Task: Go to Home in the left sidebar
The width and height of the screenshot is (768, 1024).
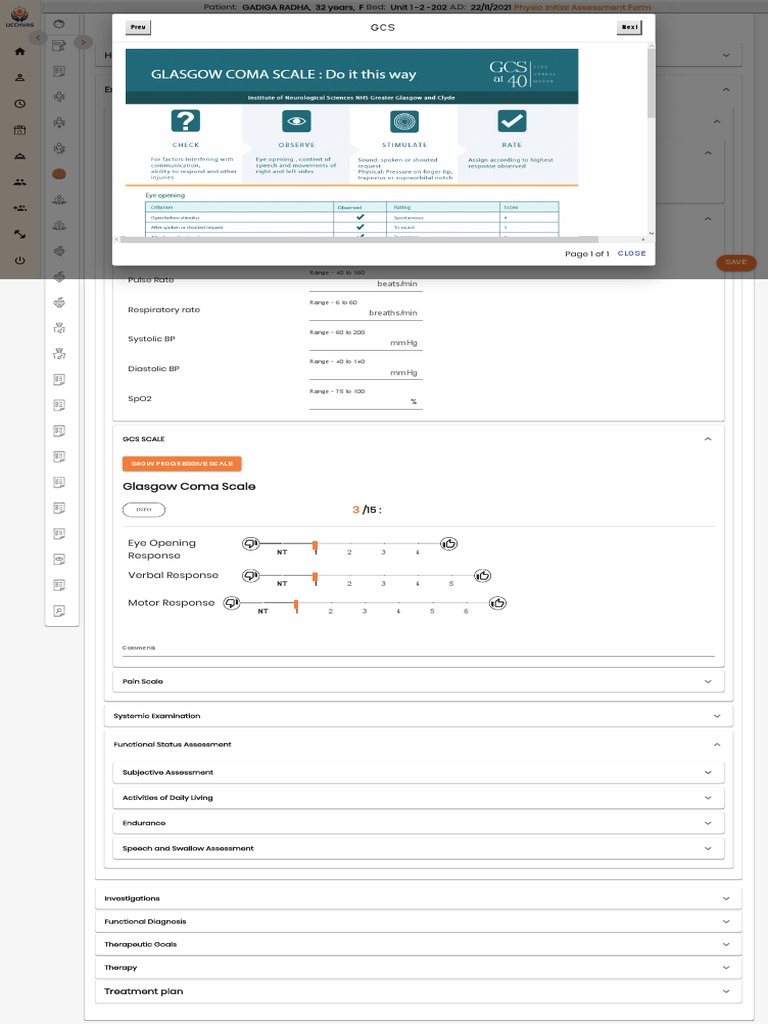Action: (20, 52)
